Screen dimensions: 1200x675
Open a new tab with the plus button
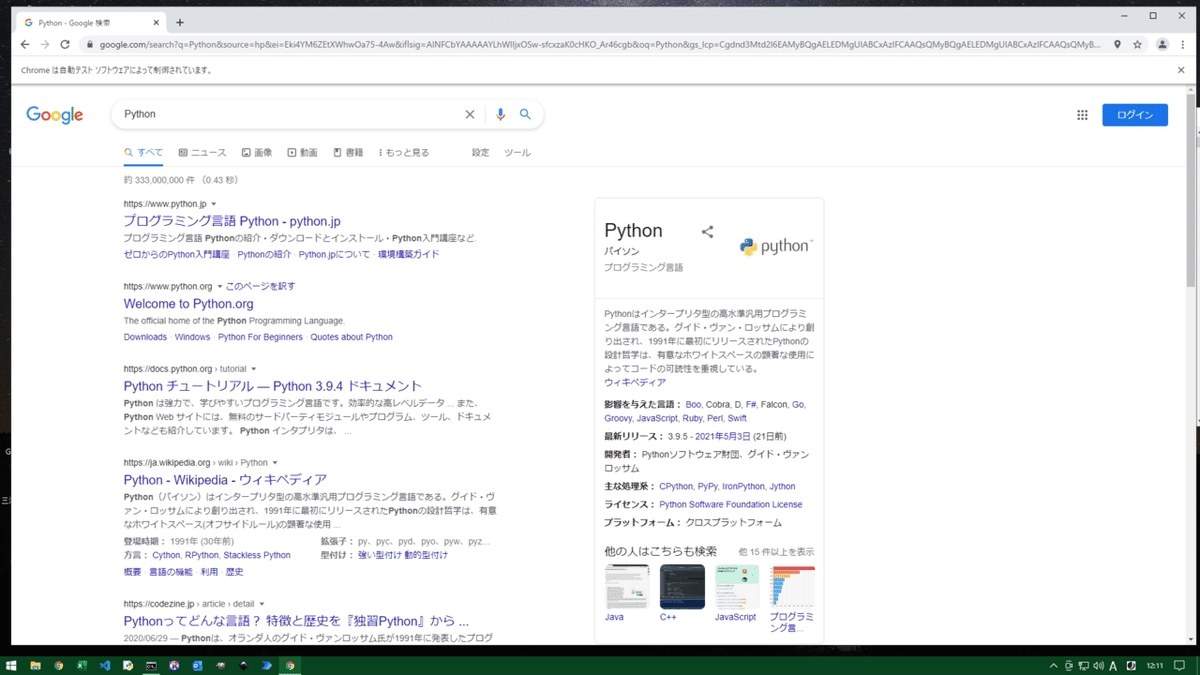tap(180, 22)
